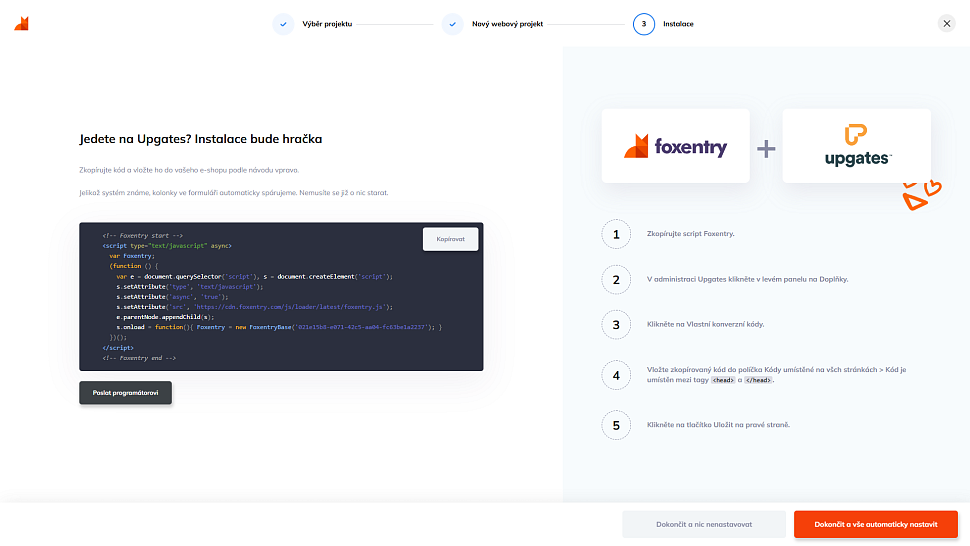Viewport: 970px width, 546px height.
Task: Click the upgates logo card
Action: 857,146
